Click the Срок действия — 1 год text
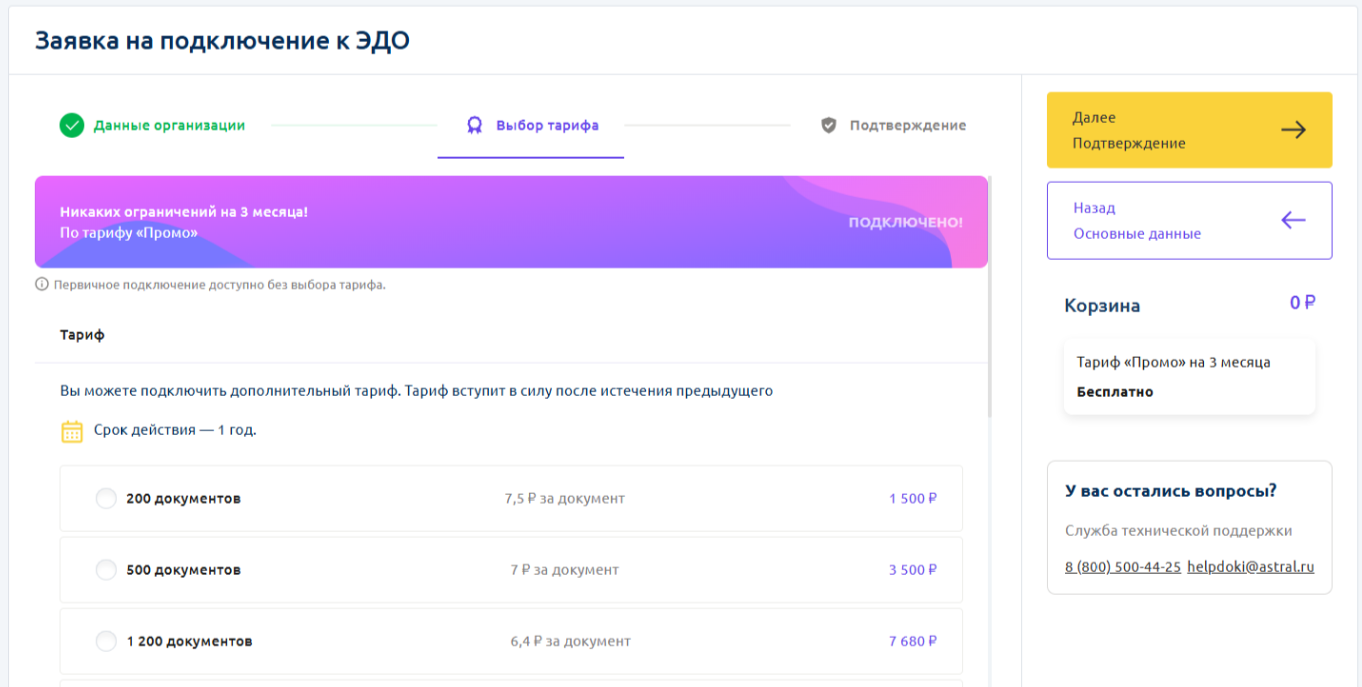Viewport: 1362px width, 687px height. [175, 430]
